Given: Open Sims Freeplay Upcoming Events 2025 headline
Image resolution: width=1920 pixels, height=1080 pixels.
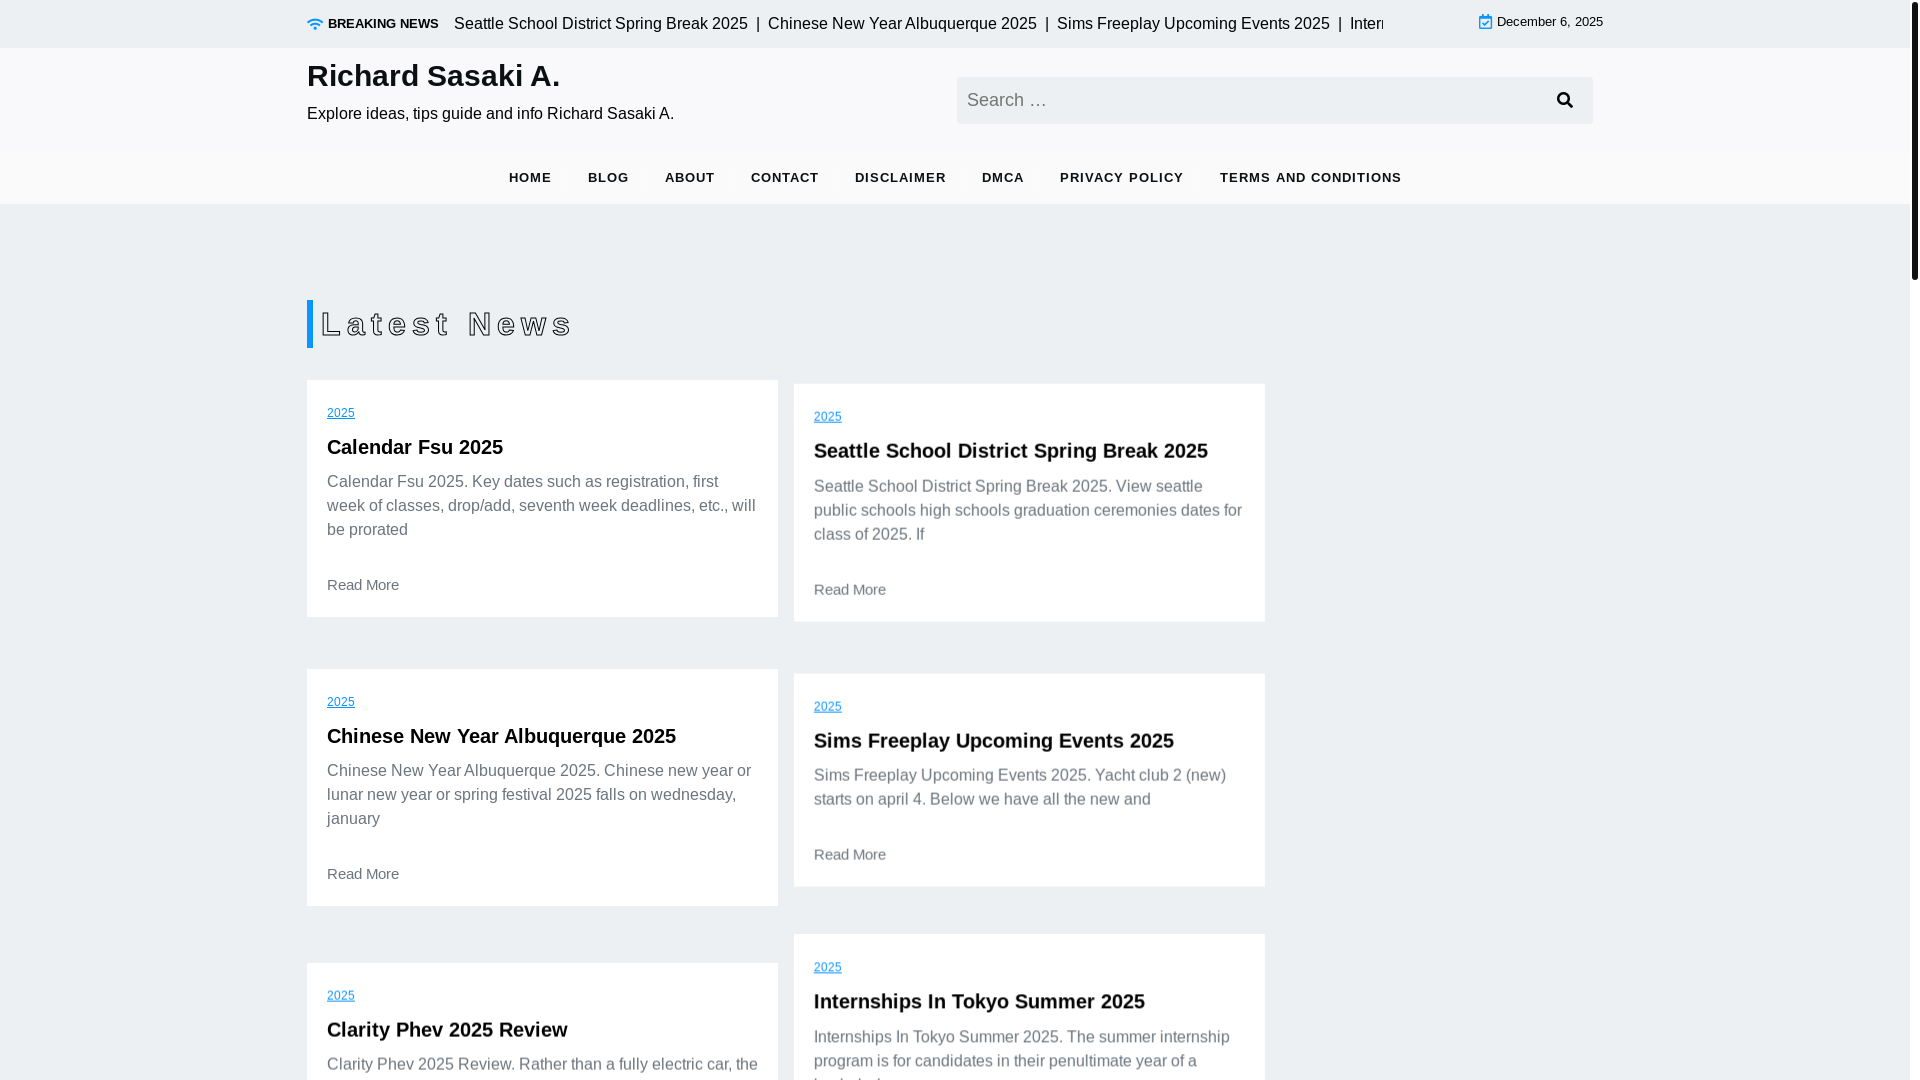Looking at the screenshot, I should pos(994,741).
